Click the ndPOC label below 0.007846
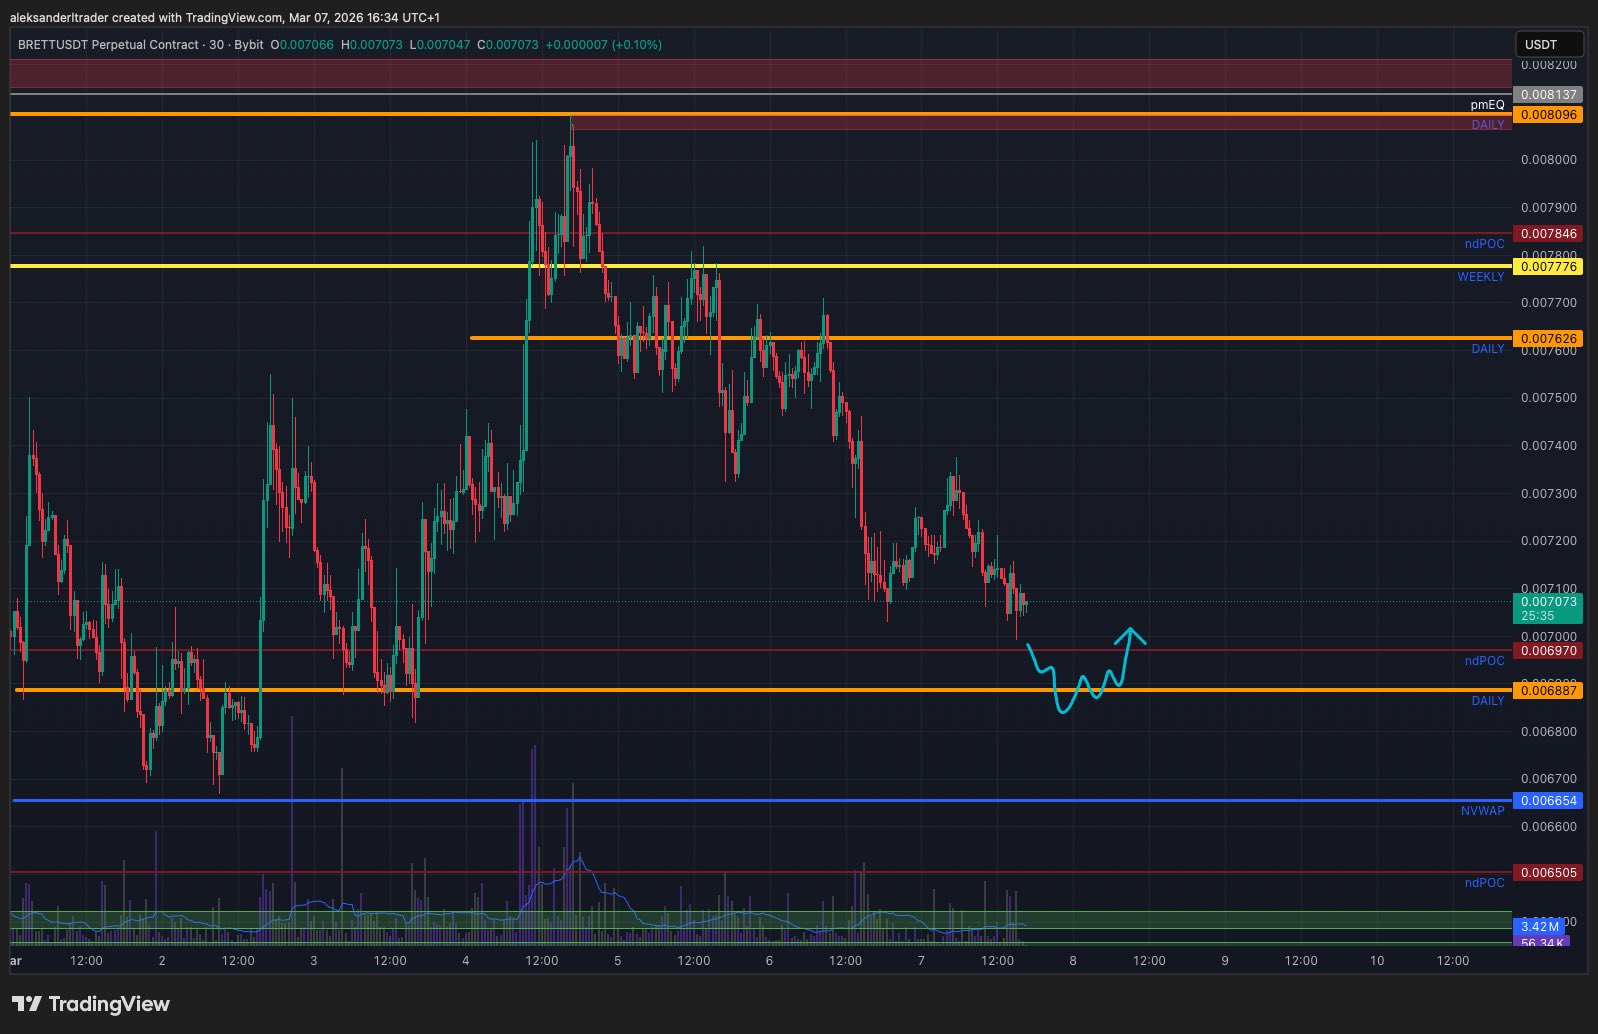The width and height of the screenshot is (1598, 1034). (1485, 244)
